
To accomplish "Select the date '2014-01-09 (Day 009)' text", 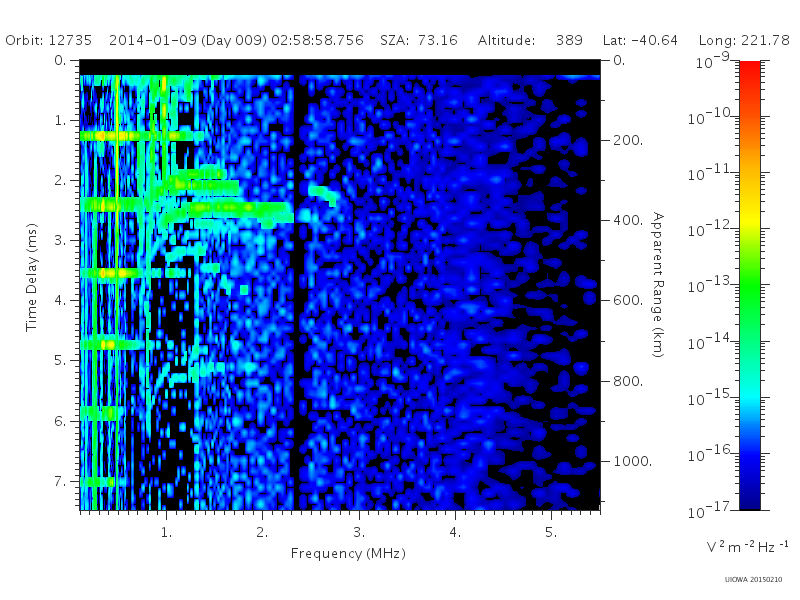I will 188,40.
